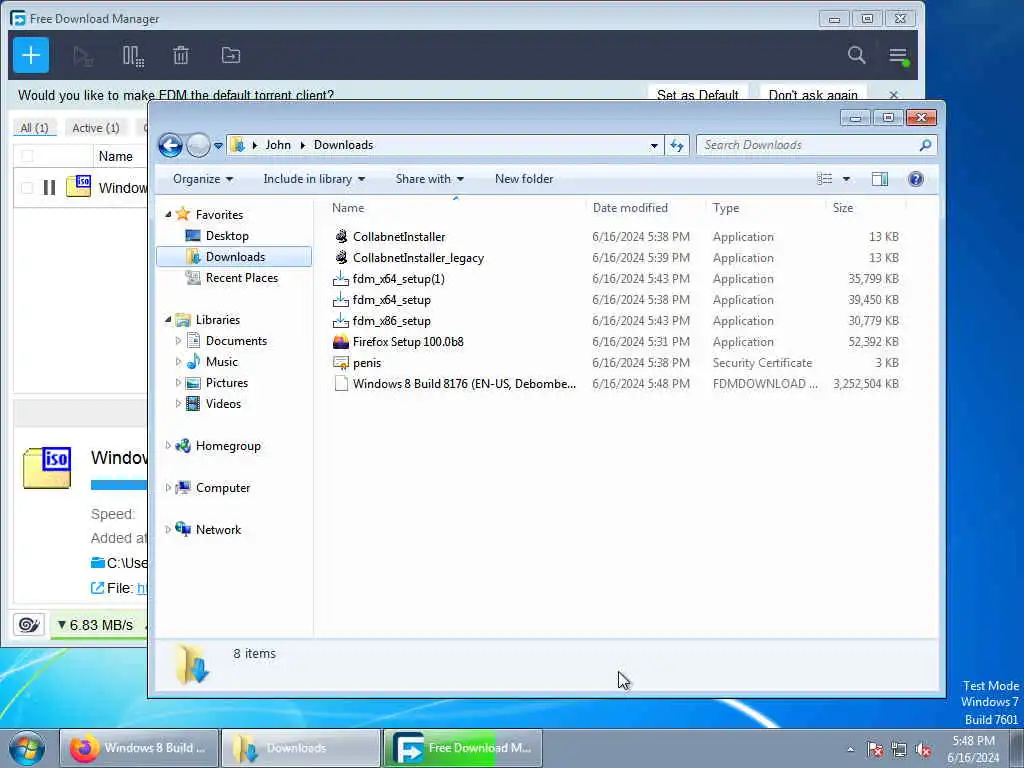Open view options dropdown arrow

tap(846, 179)
